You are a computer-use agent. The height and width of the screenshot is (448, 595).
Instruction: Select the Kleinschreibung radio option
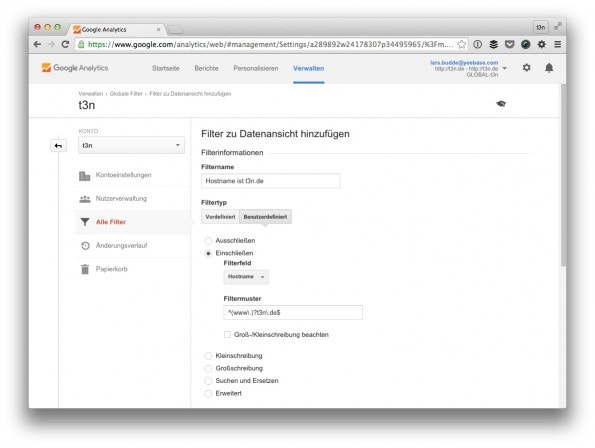pyautogui.click(x=208, y=355)
